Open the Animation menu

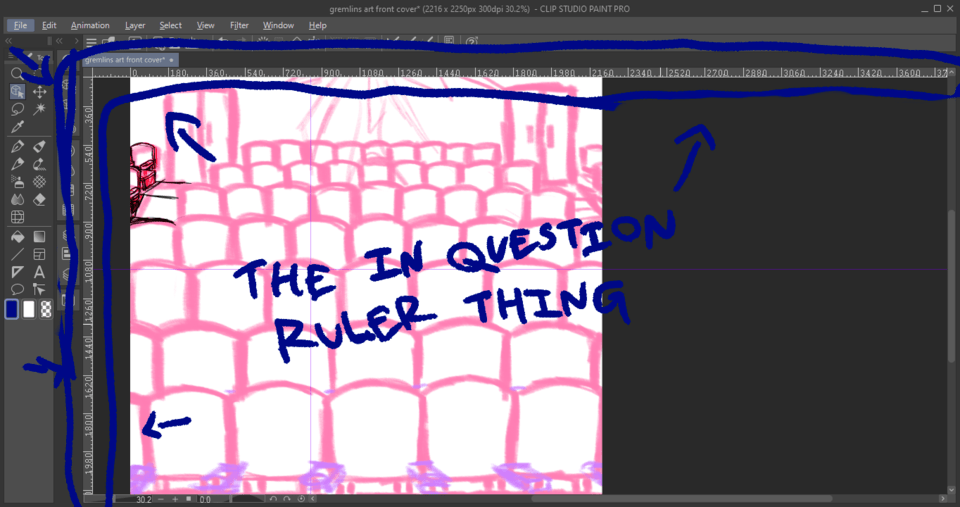point(90,25)
